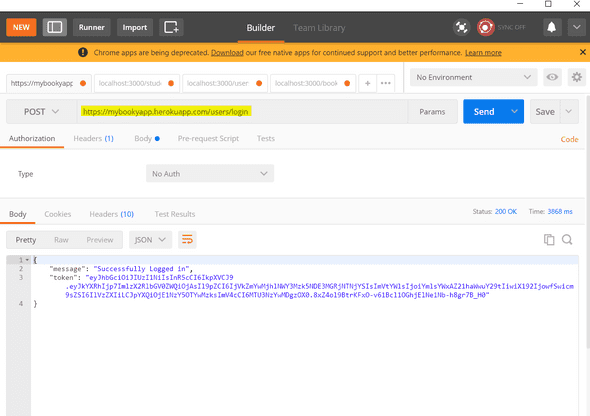
Task: Follow the Learn more link in the banner
Action: (x=483, y=53)
